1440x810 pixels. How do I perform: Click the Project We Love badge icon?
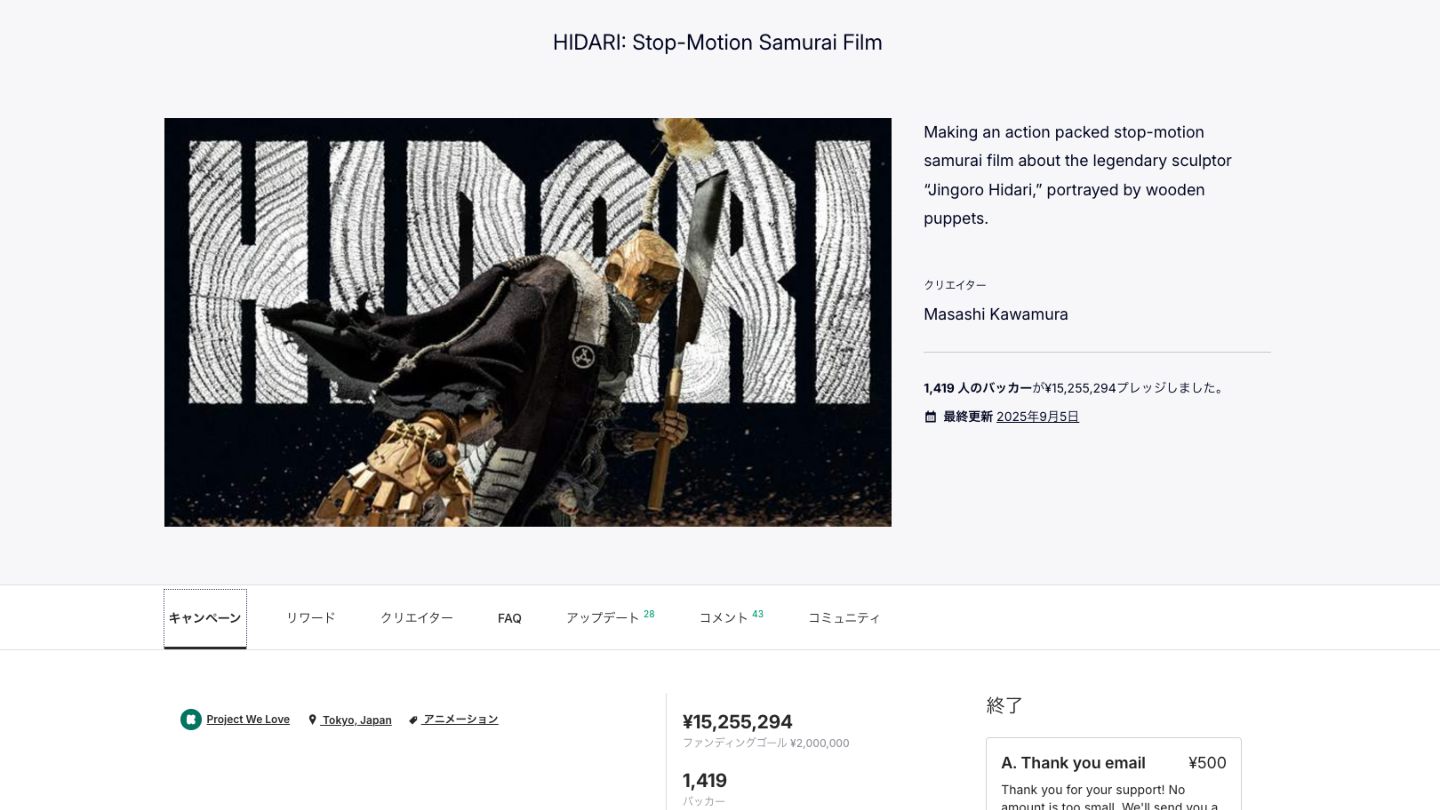tap(191, 720)
